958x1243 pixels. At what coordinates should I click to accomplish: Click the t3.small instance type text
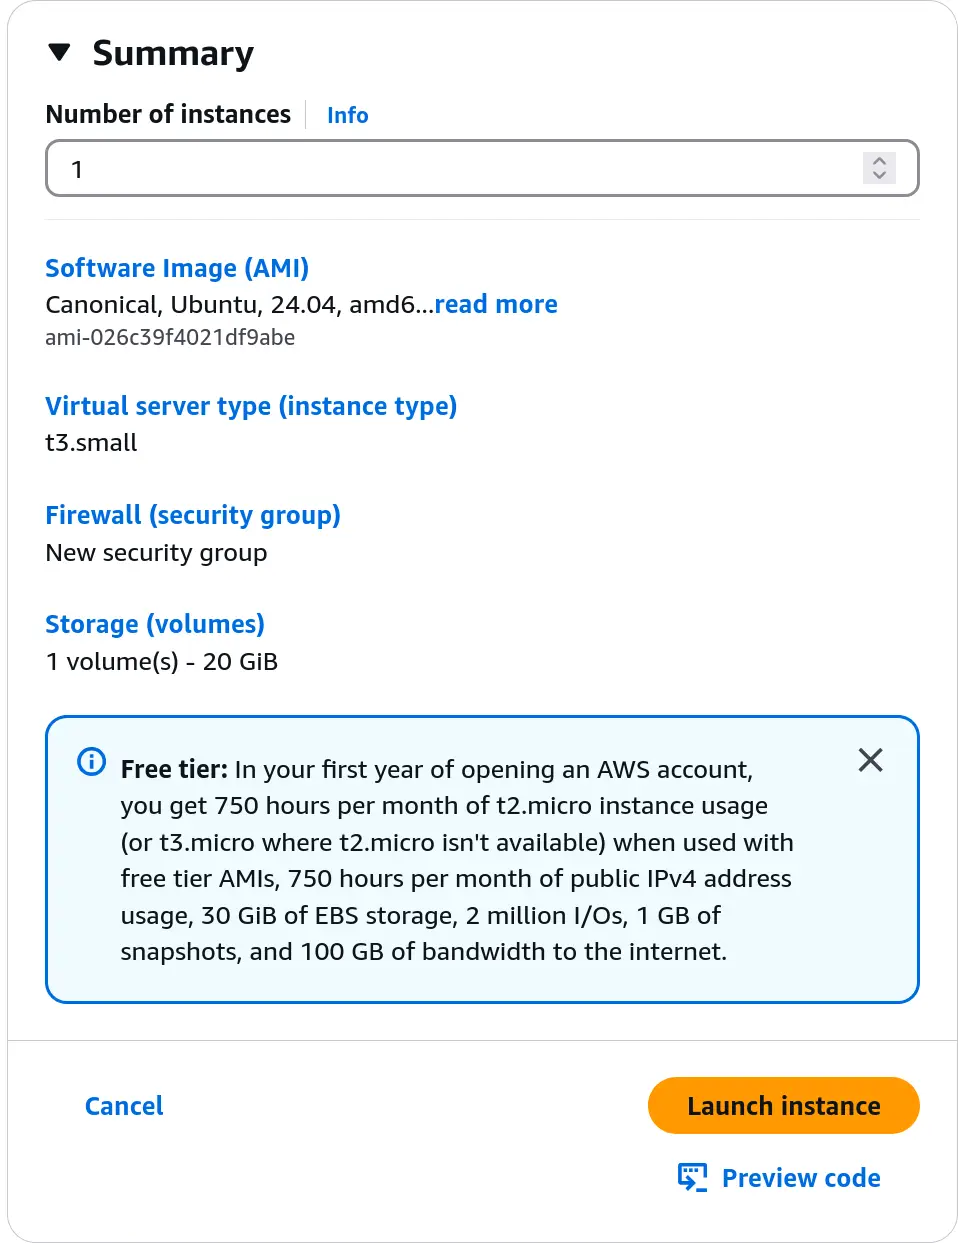coord(91,443)
